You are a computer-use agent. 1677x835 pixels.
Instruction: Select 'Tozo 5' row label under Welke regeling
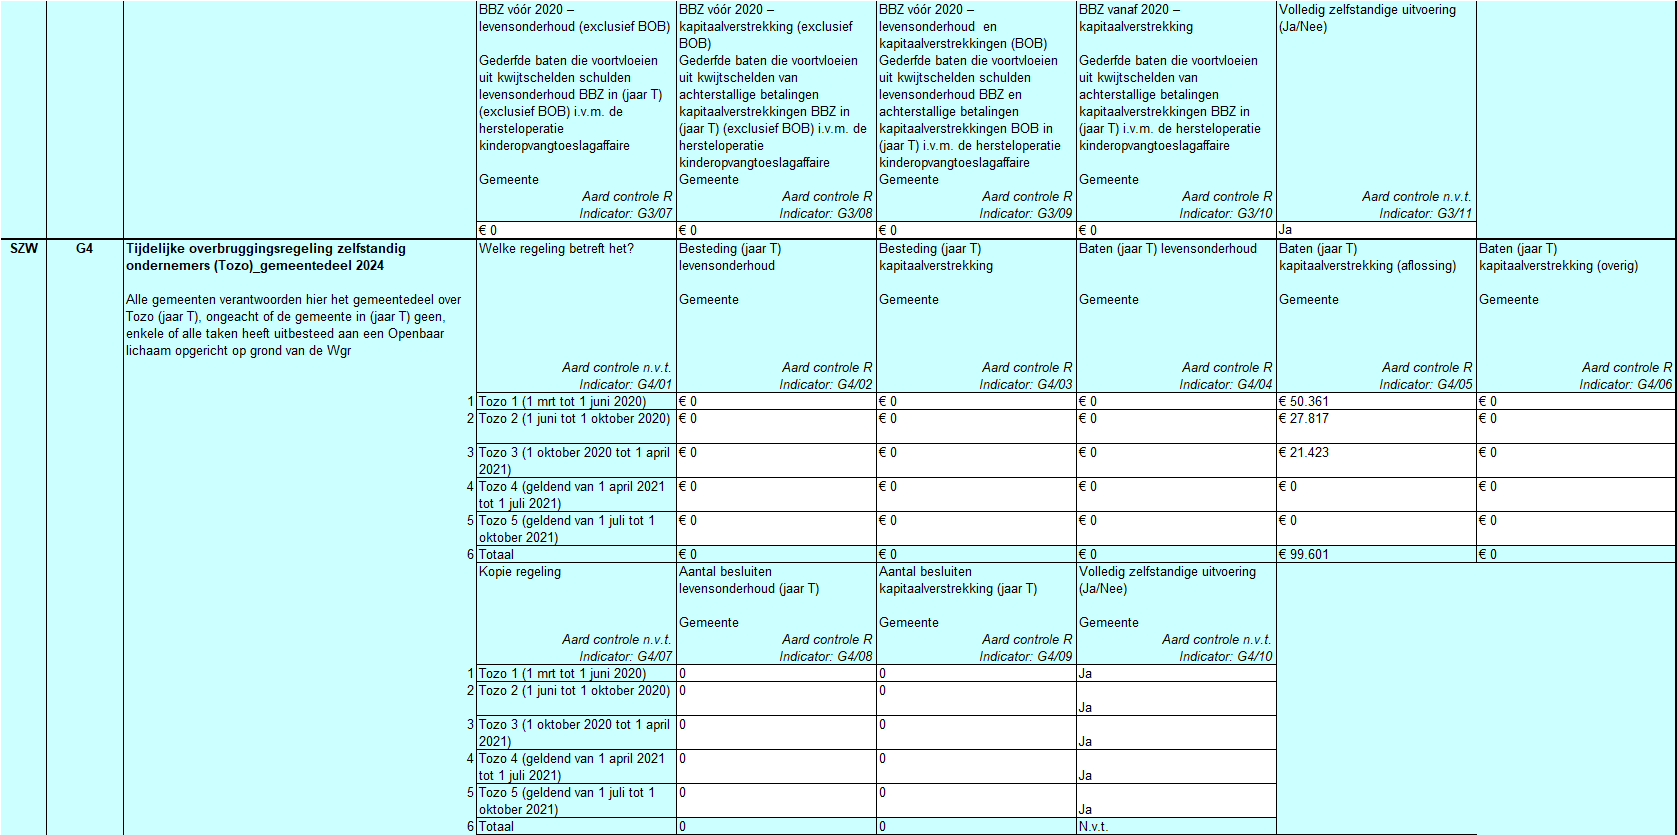(576, 528)
